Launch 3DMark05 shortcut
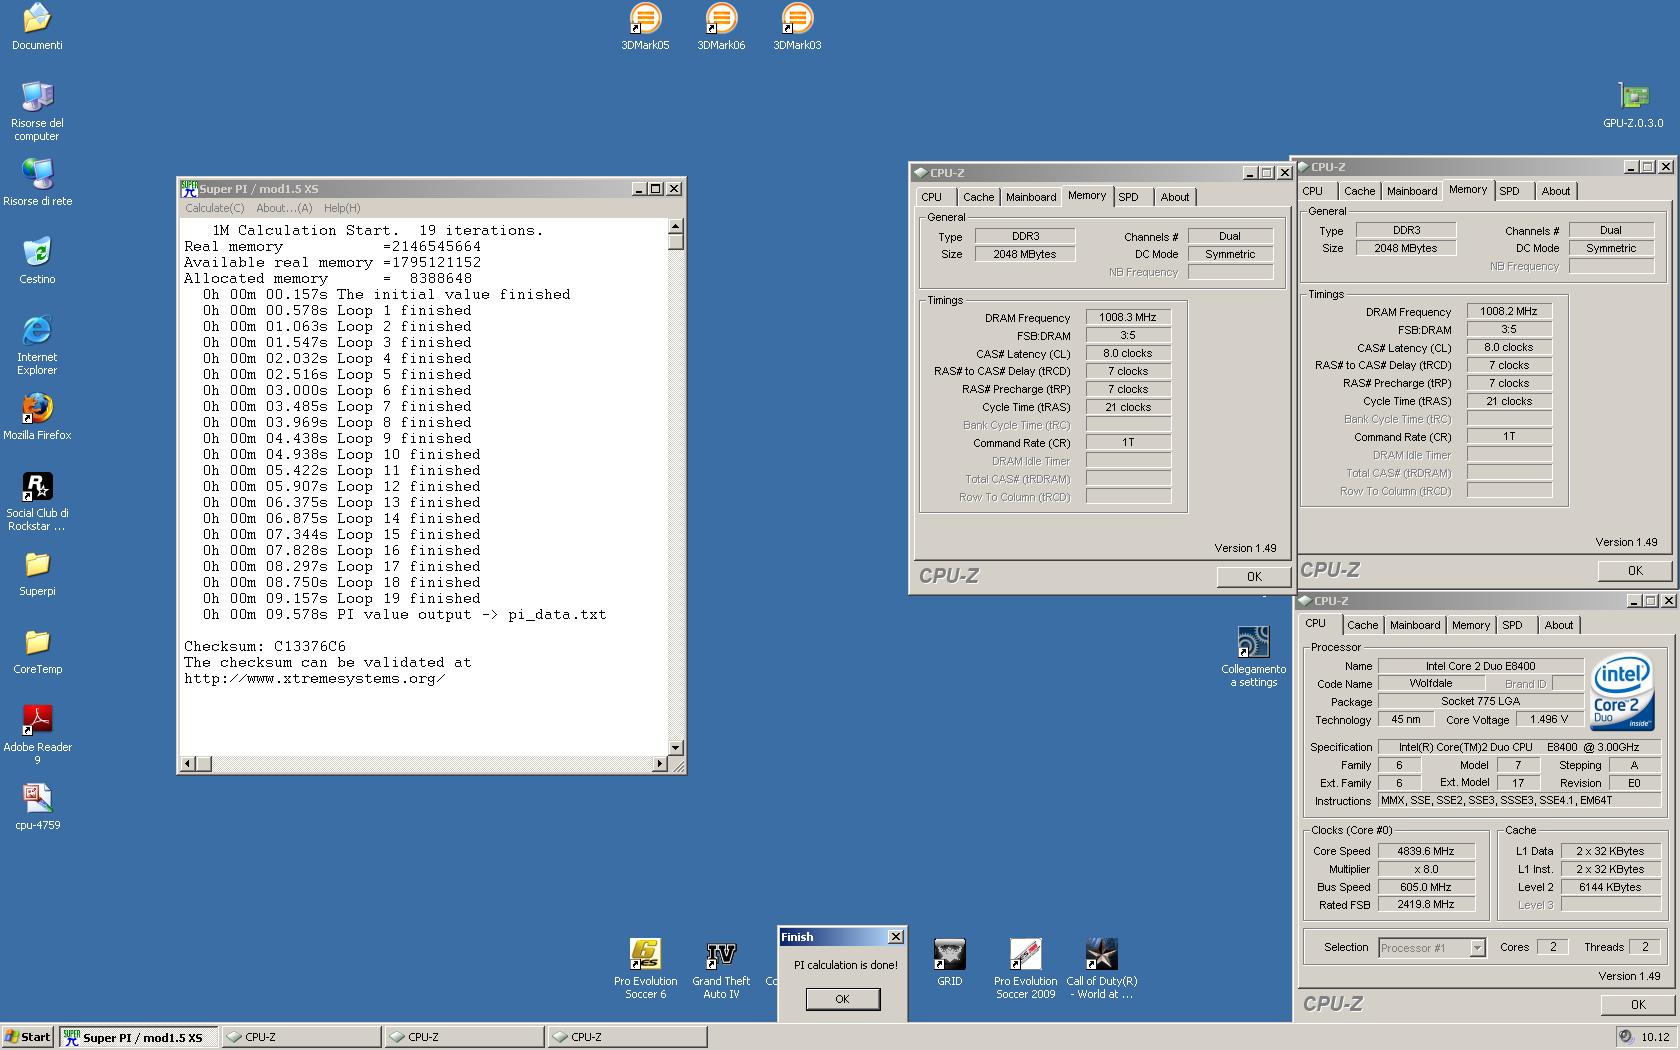 (645, 27)
